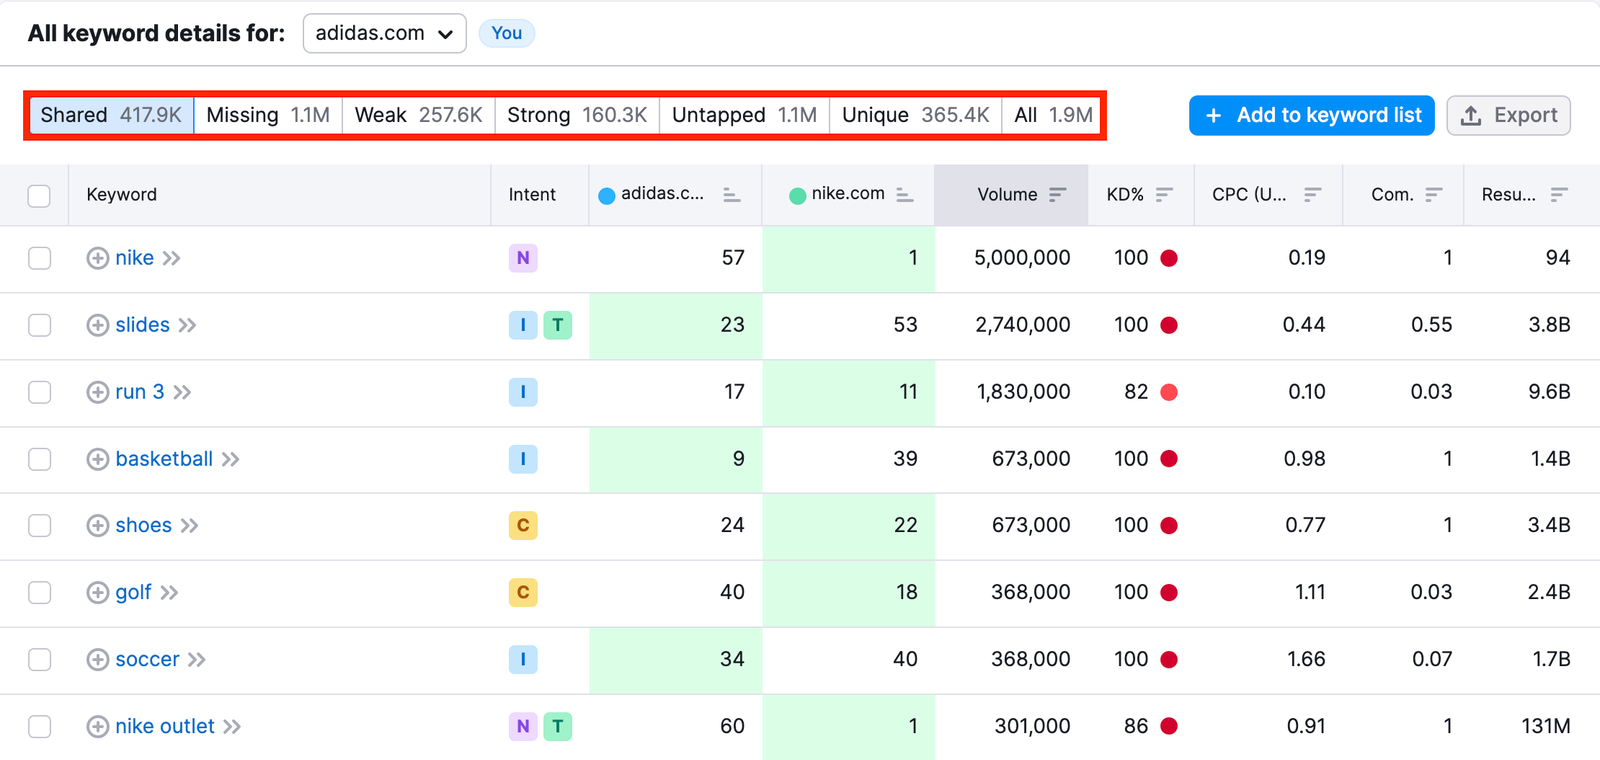This screenshot has width=1600, height=760.
Task: Open the basketball keyword link
Action: 164,459
